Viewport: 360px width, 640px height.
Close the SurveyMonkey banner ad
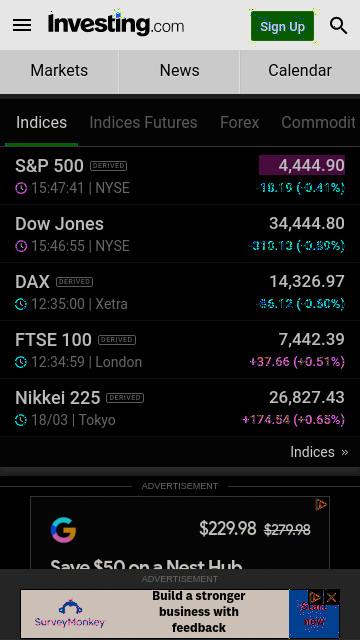coord(331,598)
